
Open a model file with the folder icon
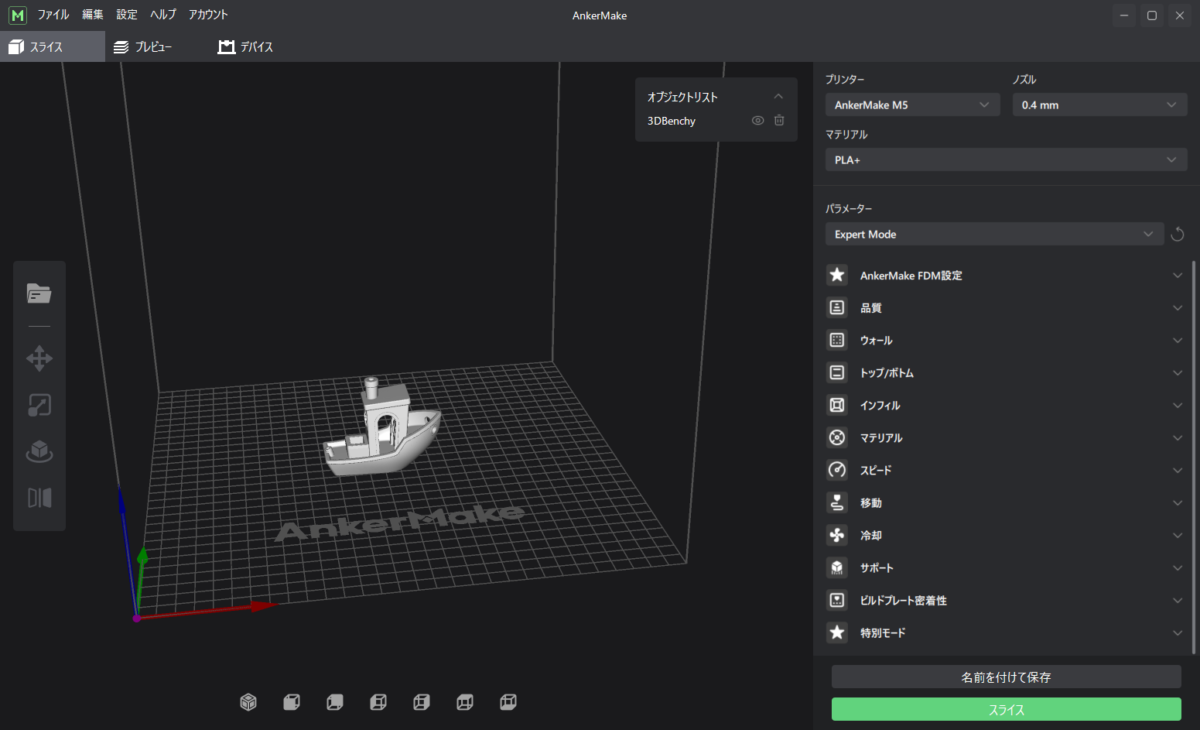point(39,294)
